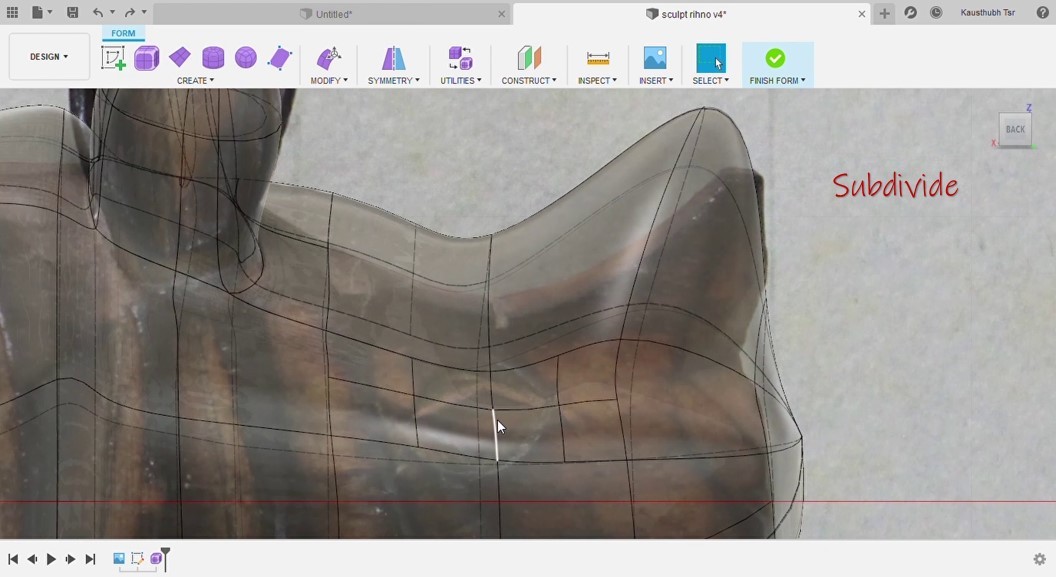Click the Insert image tool icon
Screen dimensions: 1056x577
(655, 58)
